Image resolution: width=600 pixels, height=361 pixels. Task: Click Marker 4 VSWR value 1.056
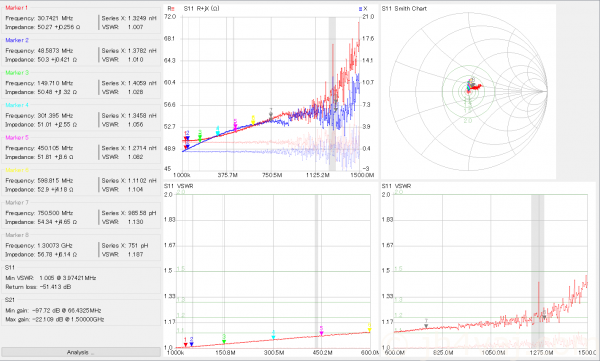pos(135,125)
